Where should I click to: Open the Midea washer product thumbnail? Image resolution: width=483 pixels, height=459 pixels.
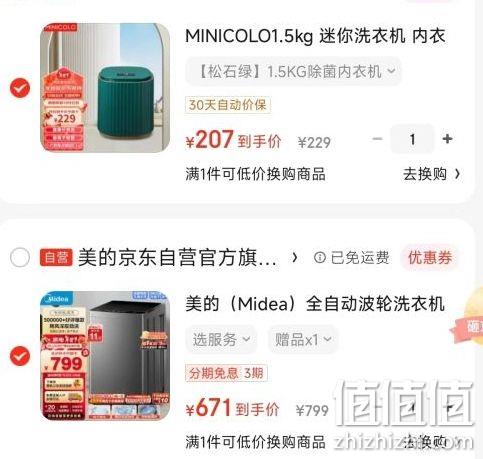(105, 356)
